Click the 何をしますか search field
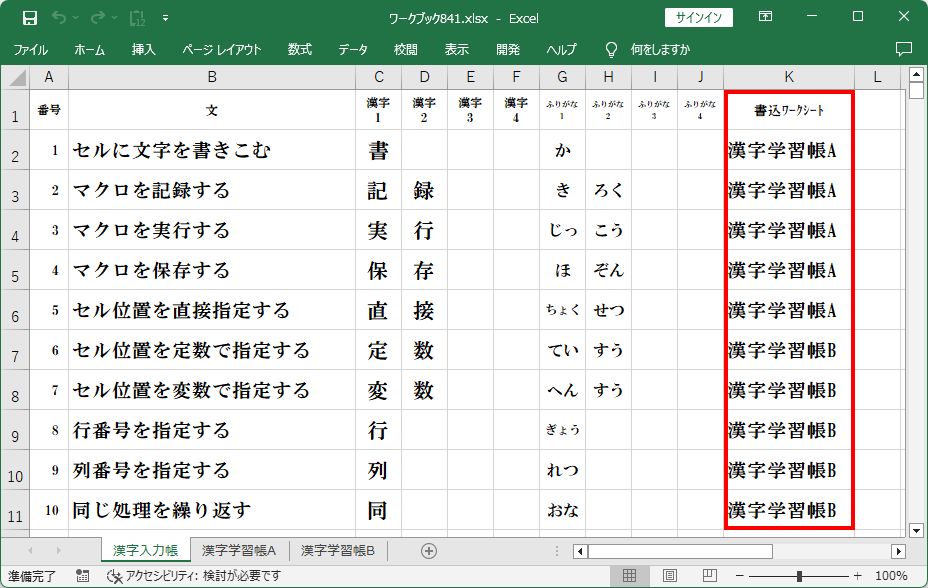This screenshot has width=928, height=588. [x=660, y=50]
